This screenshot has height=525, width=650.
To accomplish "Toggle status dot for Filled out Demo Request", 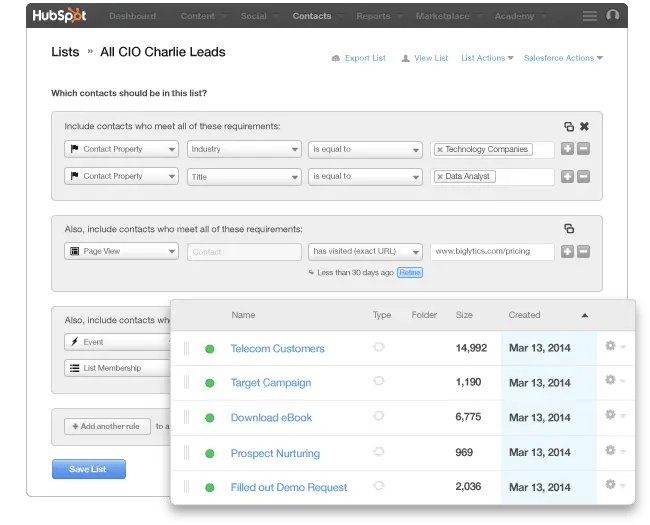I will pyautogui.click(x=210, y=487).
